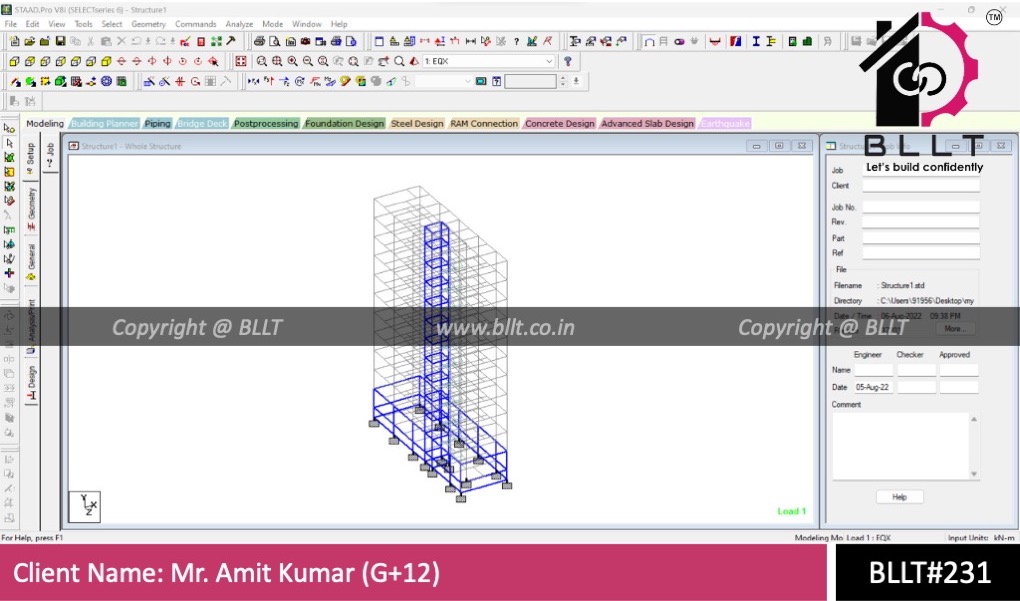Open the File menu

pos(10,24)
